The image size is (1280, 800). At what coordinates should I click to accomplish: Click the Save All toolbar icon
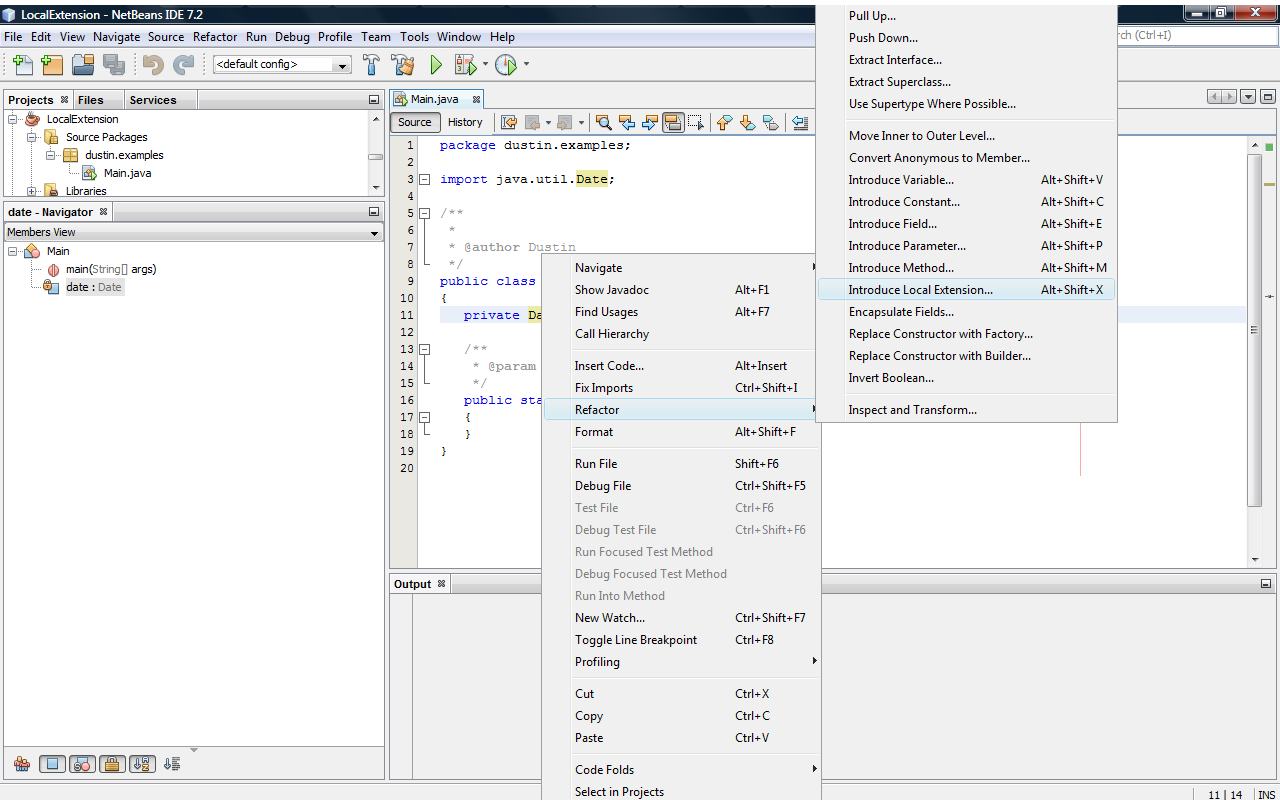(x=113, y=65)
